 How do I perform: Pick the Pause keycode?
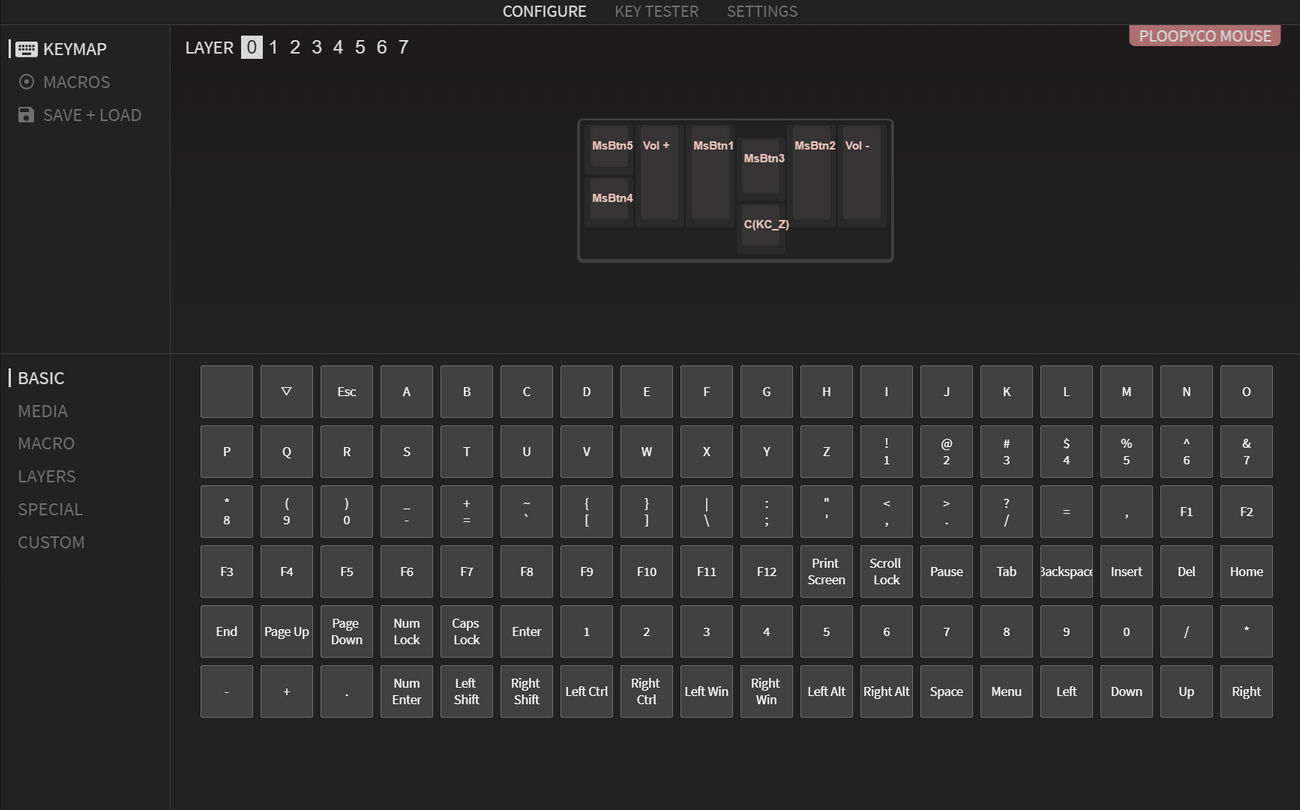pos(946,571)
